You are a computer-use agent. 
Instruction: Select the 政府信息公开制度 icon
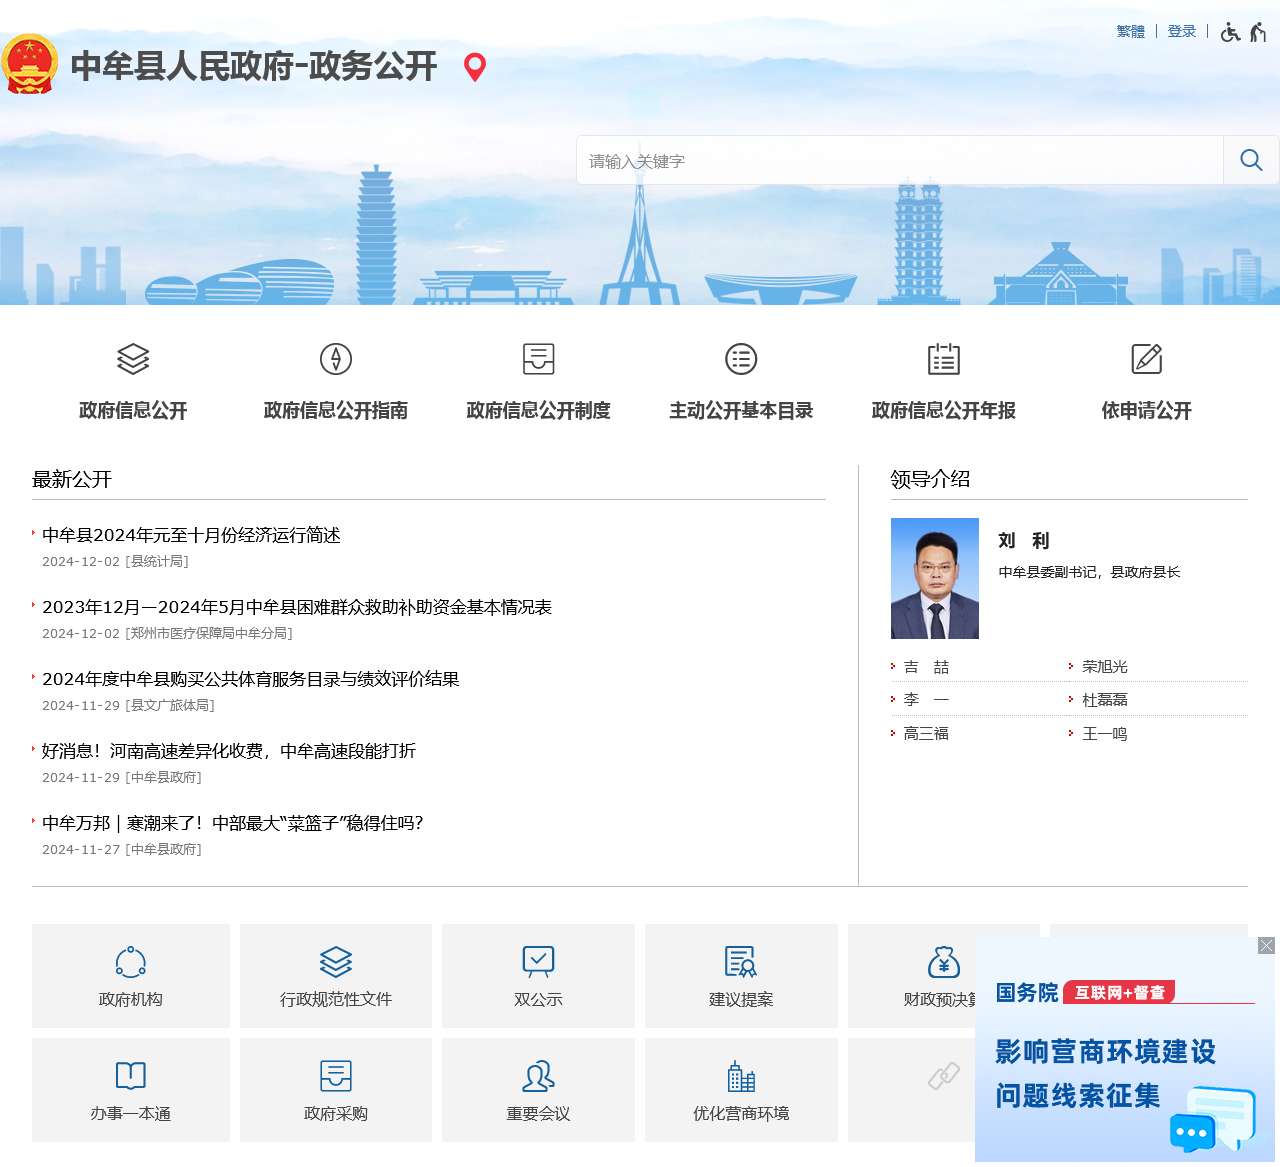[538, 359]
